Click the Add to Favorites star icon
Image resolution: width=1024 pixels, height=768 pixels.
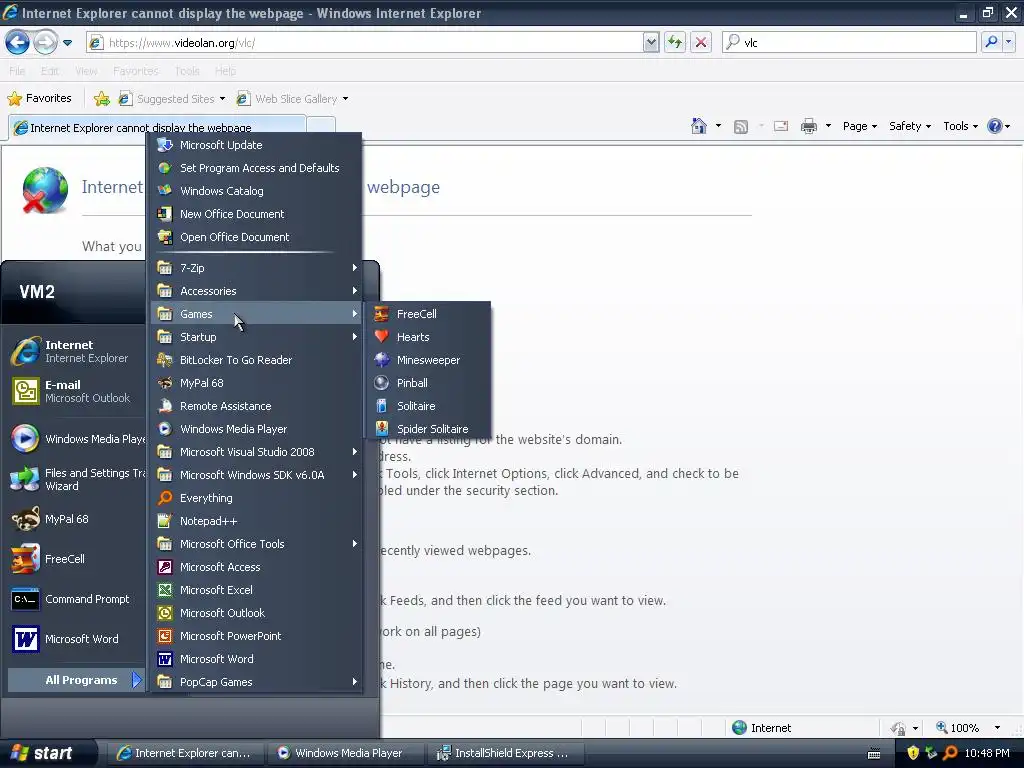(x=102, y=99)
